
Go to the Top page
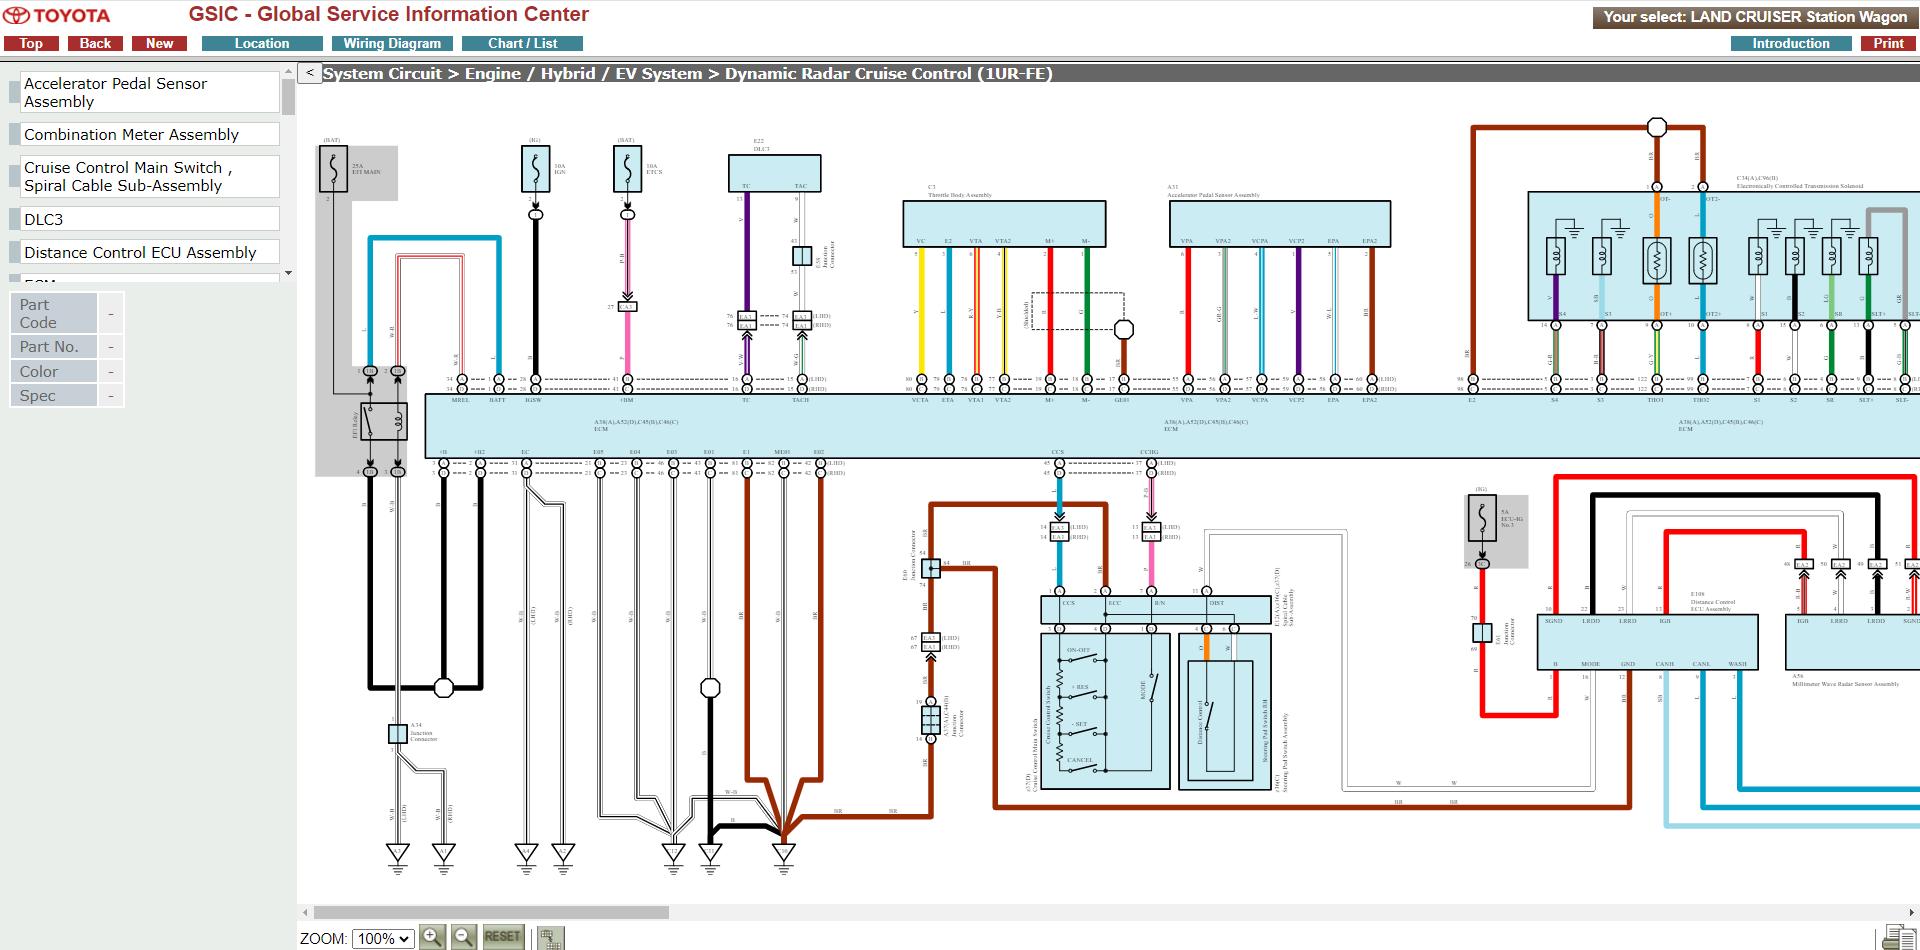pos(31,43)
